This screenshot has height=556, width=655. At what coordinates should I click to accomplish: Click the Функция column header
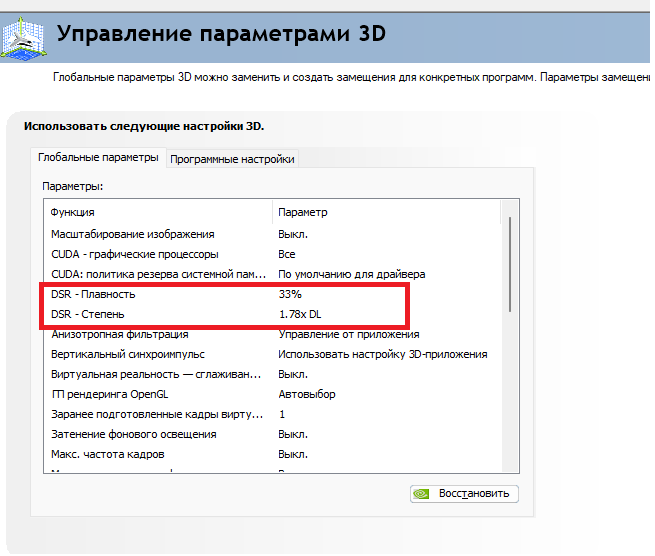click(x=158, y=212)
